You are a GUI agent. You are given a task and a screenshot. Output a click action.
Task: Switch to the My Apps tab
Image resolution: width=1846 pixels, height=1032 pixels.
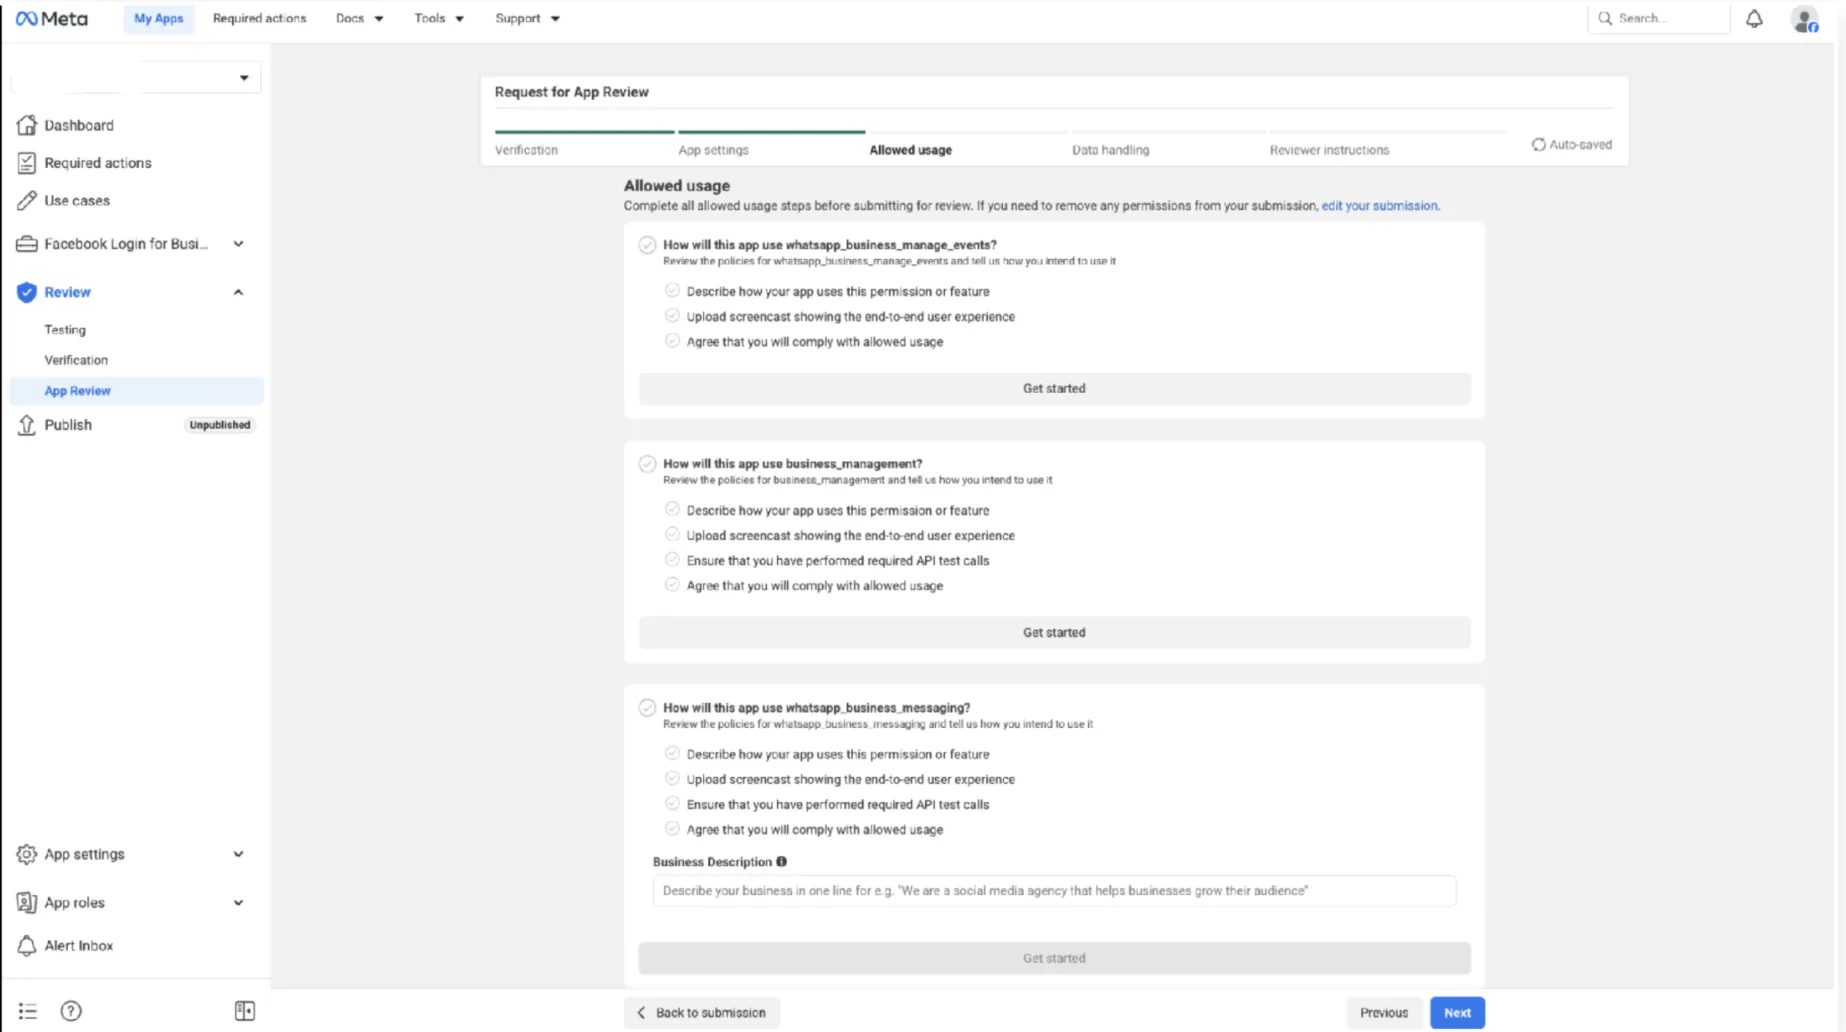(x=158, y=18)
